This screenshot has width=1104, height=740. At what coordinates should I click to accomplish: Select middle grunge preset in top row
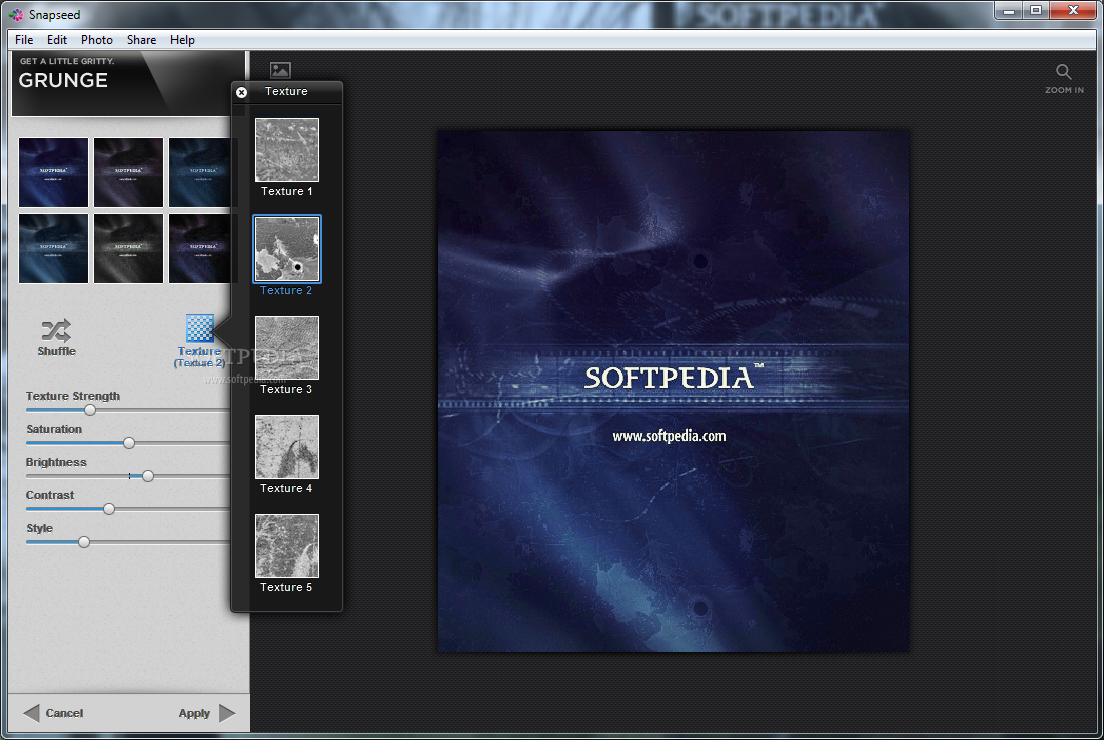[x=128, y=173]
